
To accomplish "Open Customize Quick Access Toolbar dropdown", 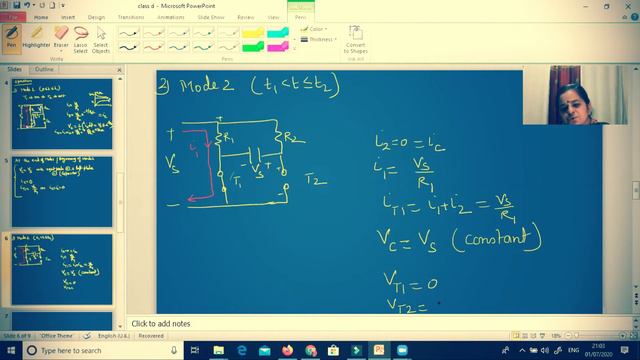I will point(63,5).
